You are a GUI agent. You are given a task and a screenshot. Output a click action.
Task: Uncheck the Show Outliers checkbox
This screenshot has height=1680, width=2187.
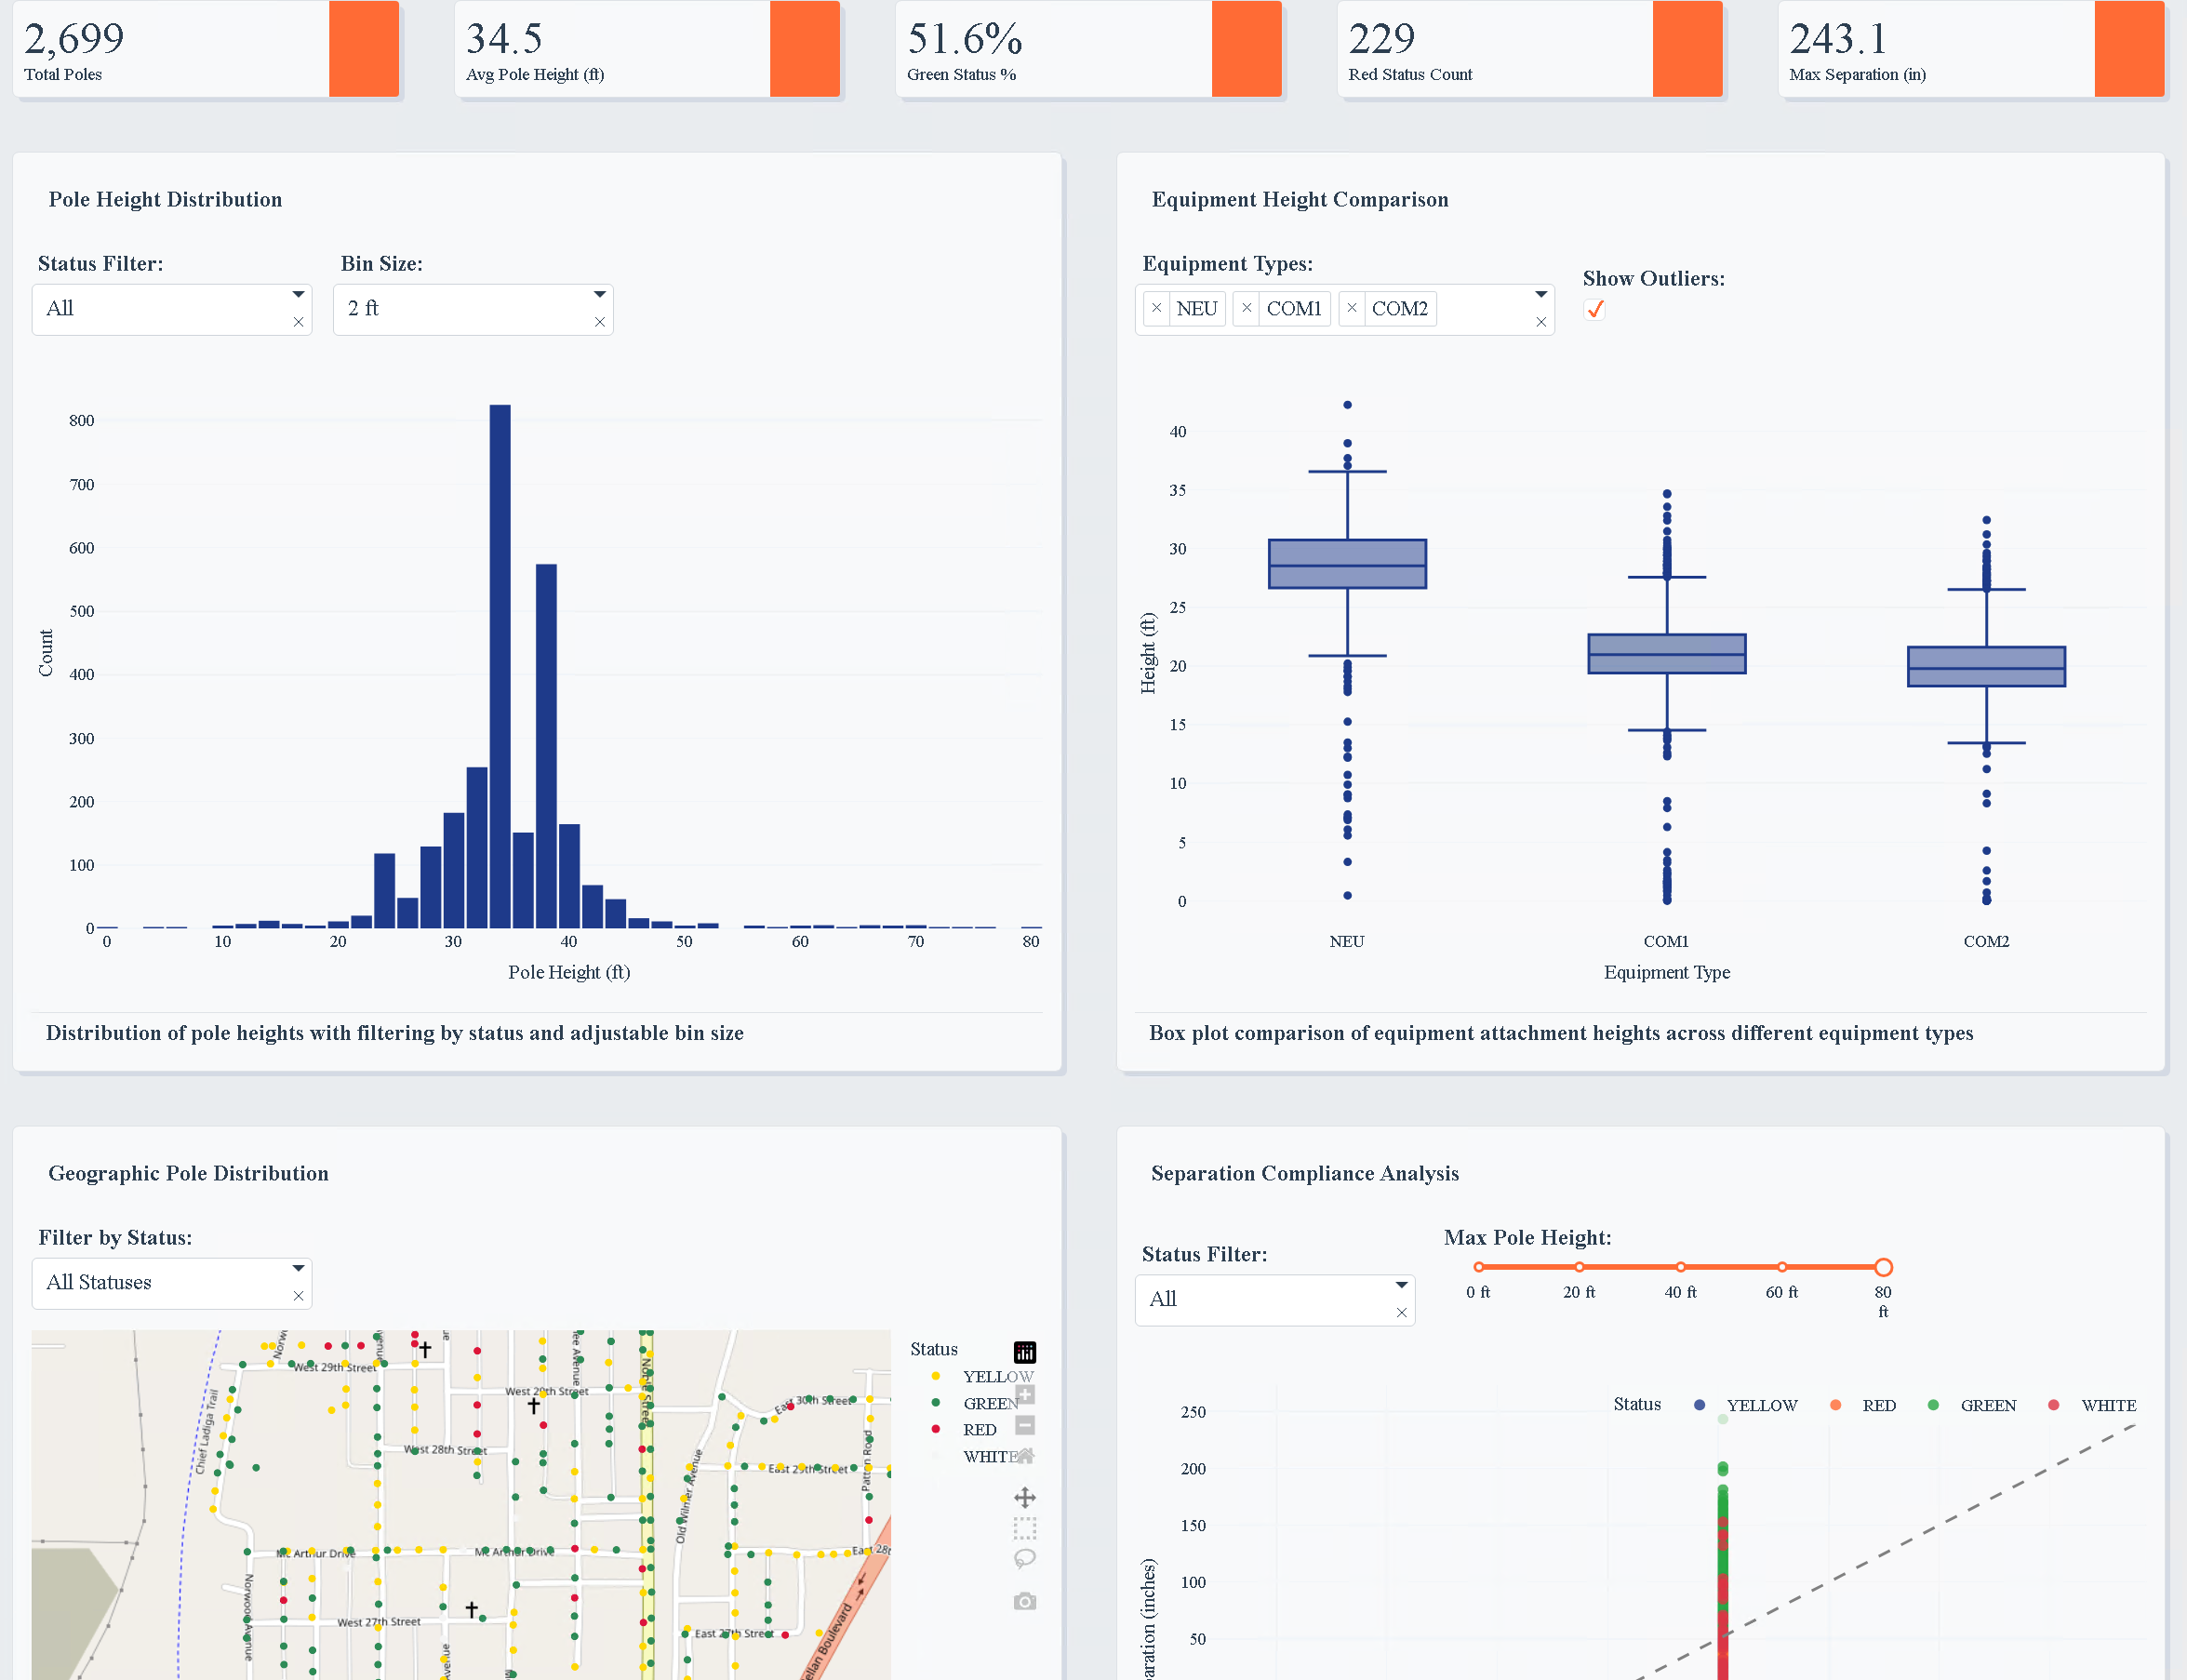click(1594, 309)
